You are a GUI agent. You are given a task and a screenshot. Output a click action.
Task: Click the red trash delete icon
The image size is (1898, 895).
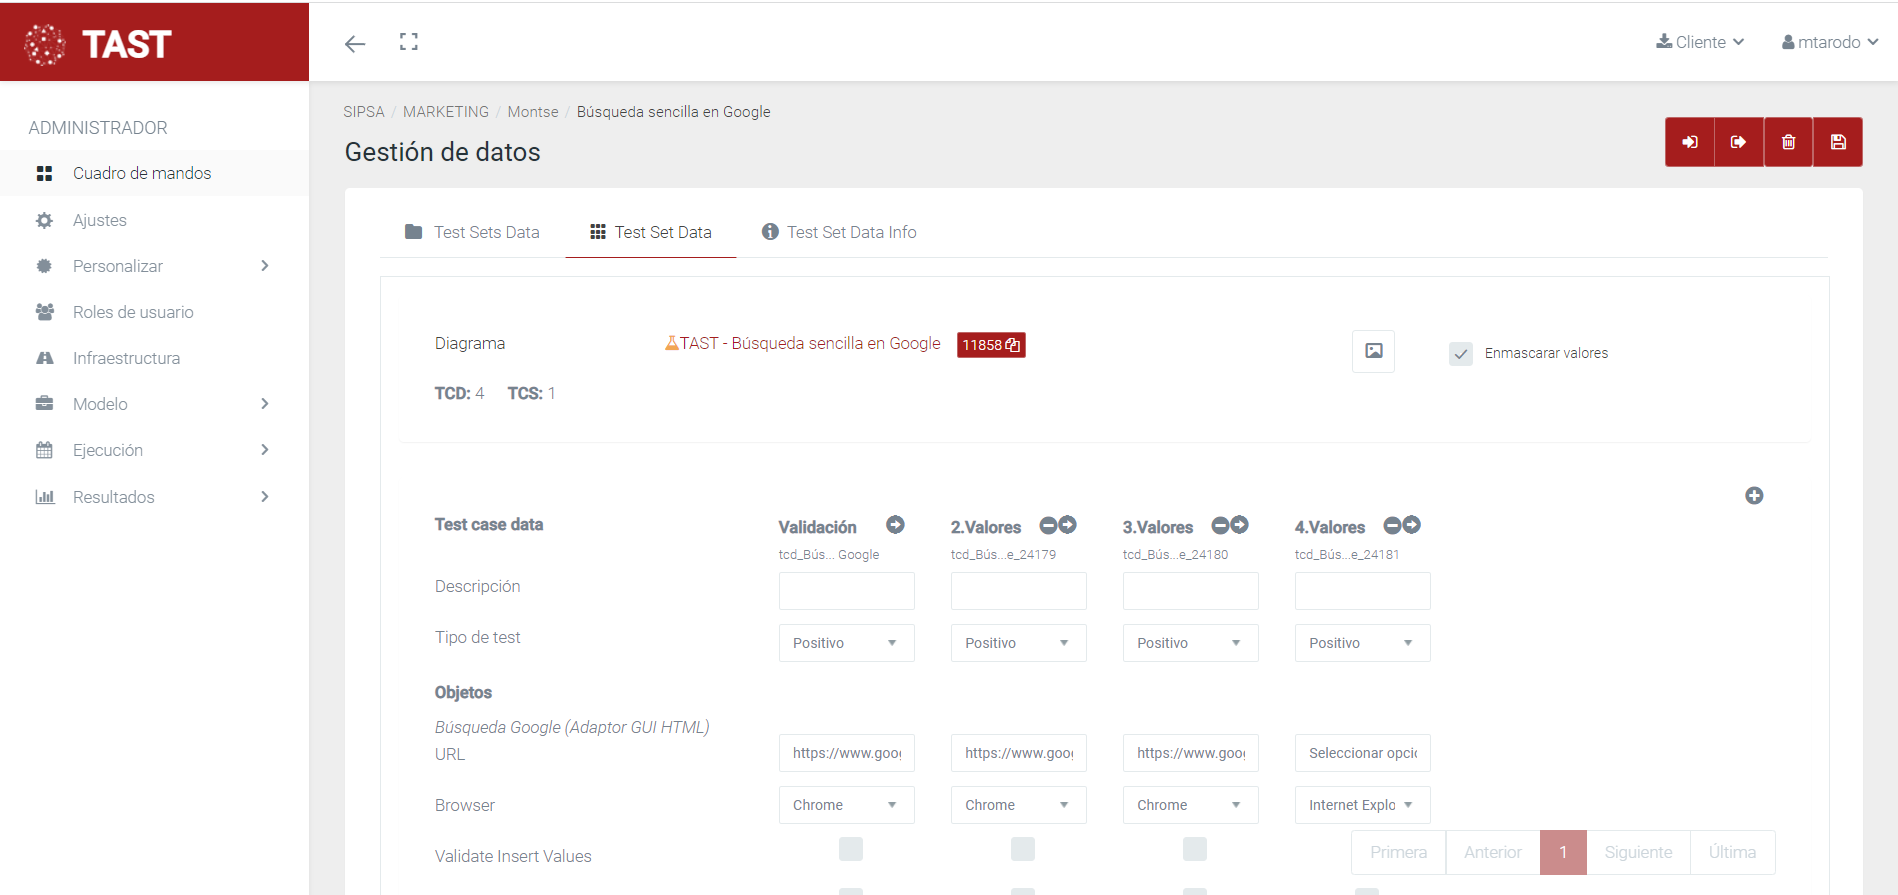point(1788,142)
